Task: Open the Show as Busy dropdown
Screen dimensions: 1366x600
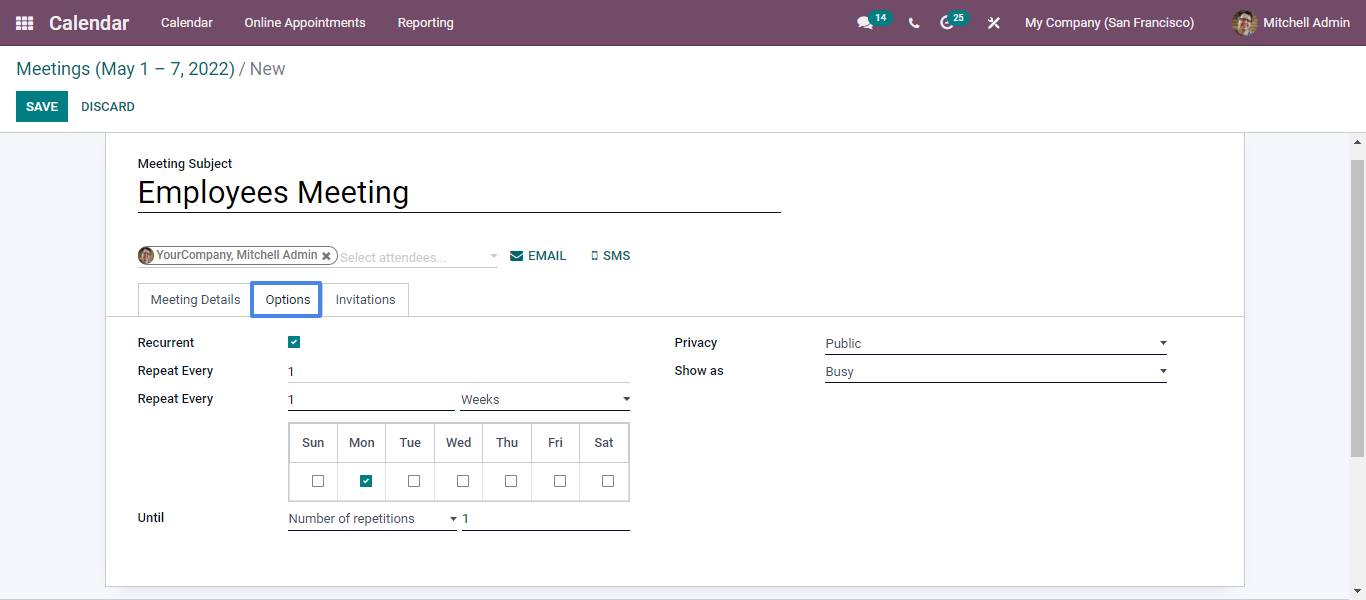Action: click(996, 371)
